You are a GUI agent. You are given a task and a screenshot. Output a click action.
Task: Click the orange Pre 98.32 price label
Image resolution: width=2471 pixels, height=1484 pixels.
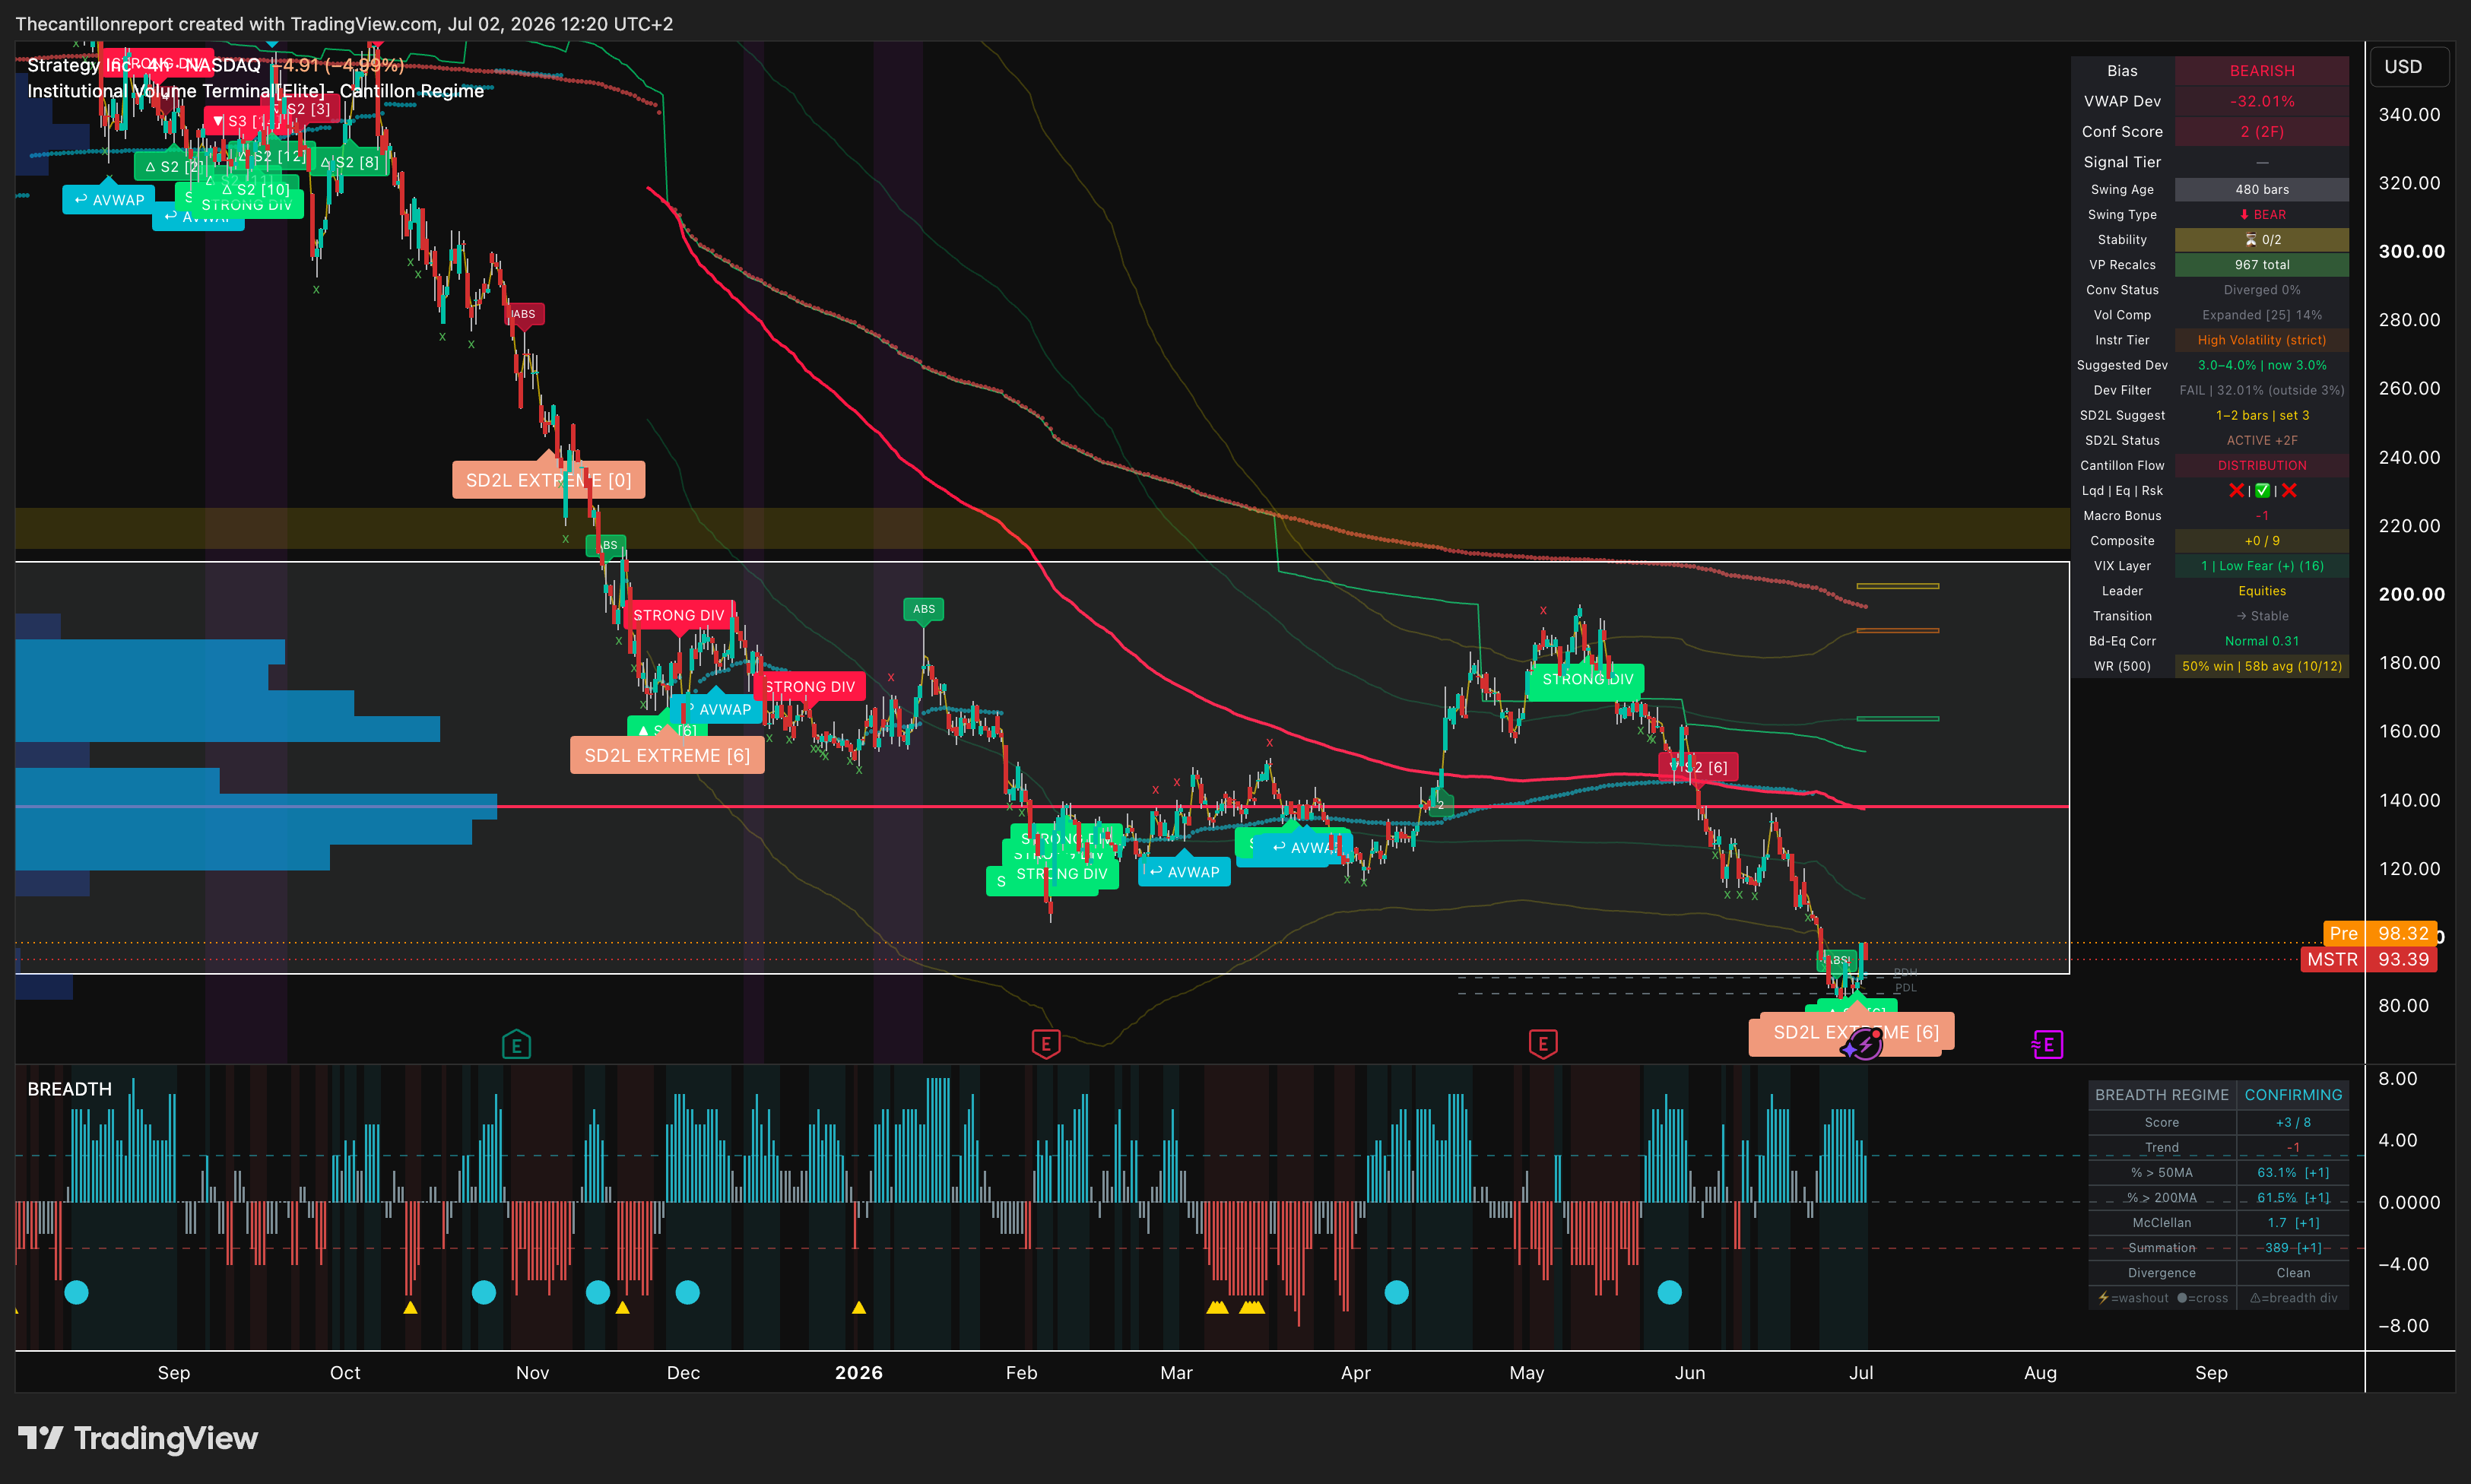tap(2380, 933)
